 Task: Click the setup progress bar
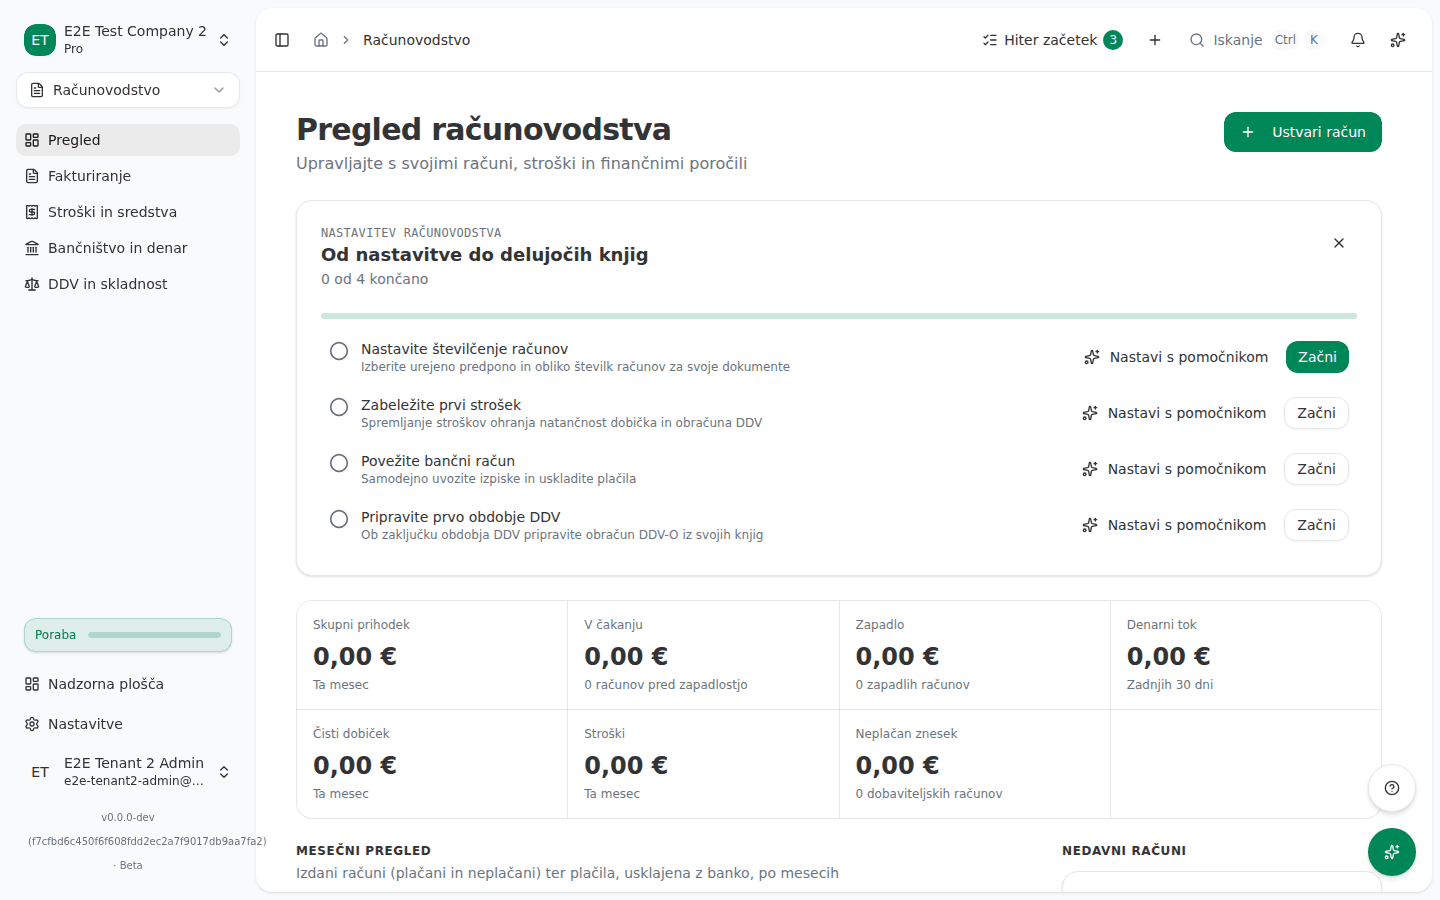pyautogui.click(x=839, y=316)
